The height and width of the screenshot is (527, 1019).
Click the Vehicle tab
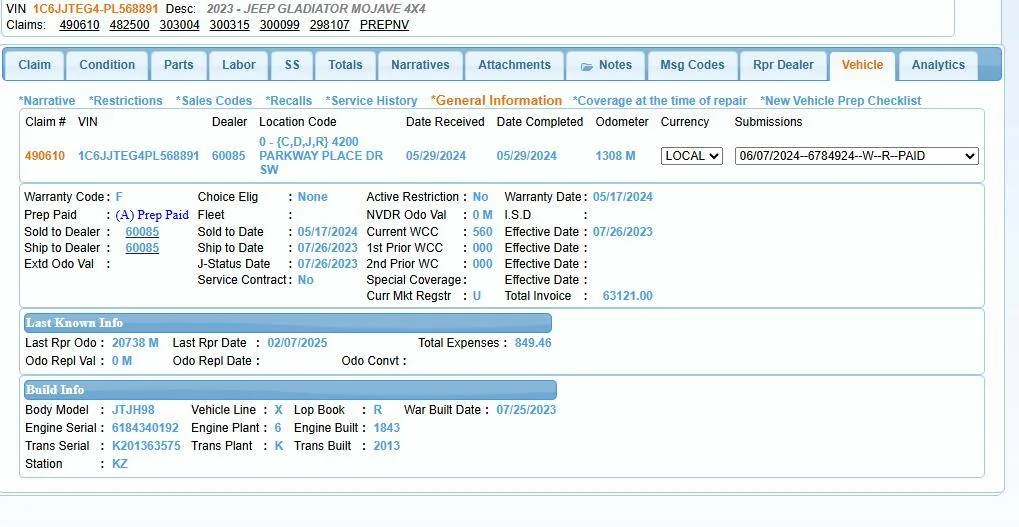point(862,66)
